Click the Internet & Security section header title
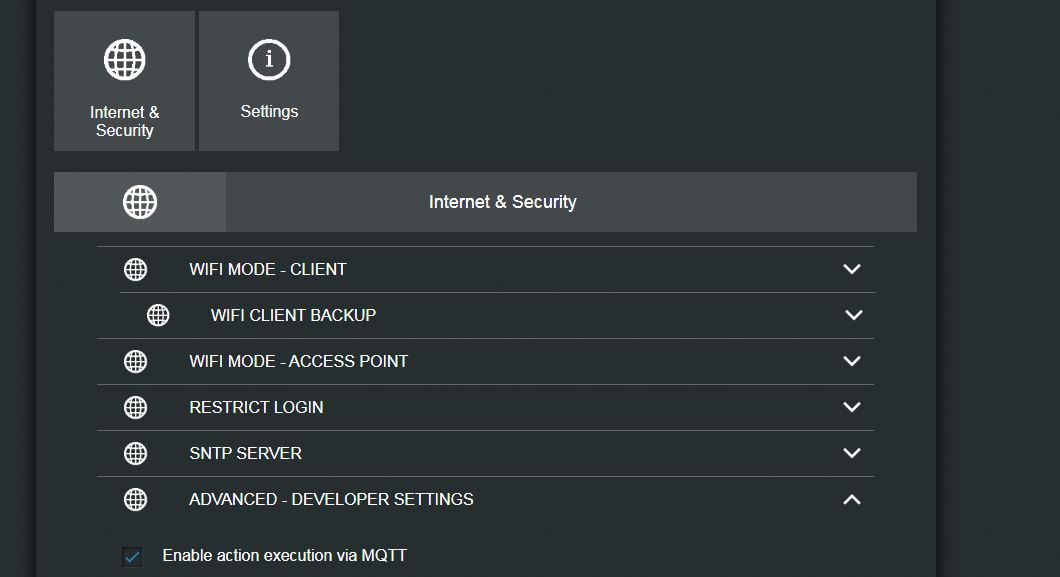The width and height of the screenshot is (1060, 577). click(503, 202)
